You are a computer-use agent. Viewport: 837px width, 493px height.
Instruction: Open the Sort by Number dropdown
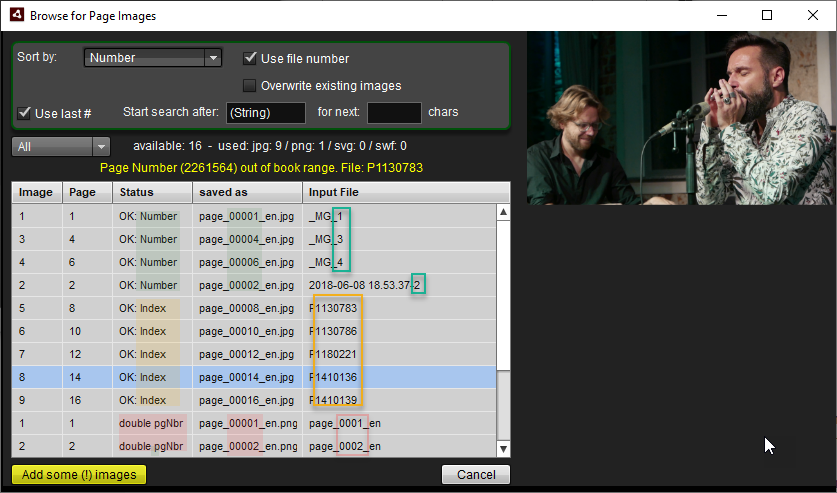pyautogui.click(x=153, y=58)
